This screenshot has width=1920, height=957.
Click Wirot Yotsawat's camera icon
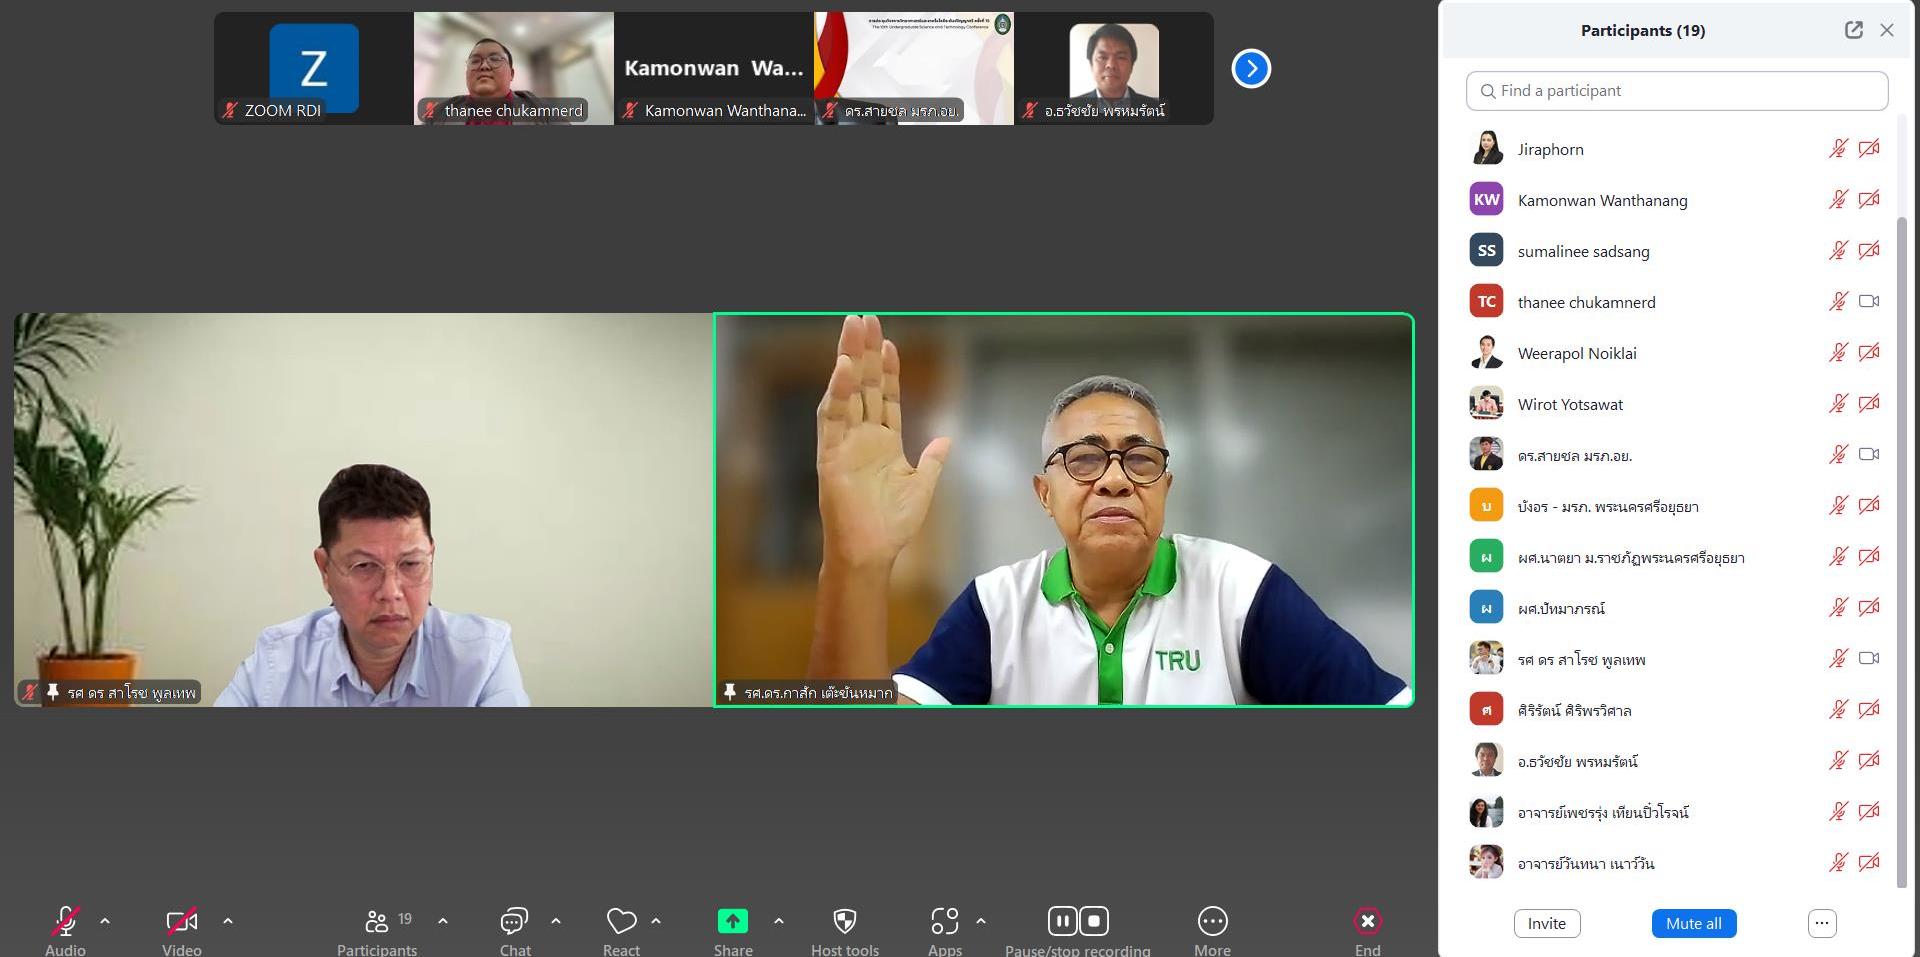pos(1869,404)
